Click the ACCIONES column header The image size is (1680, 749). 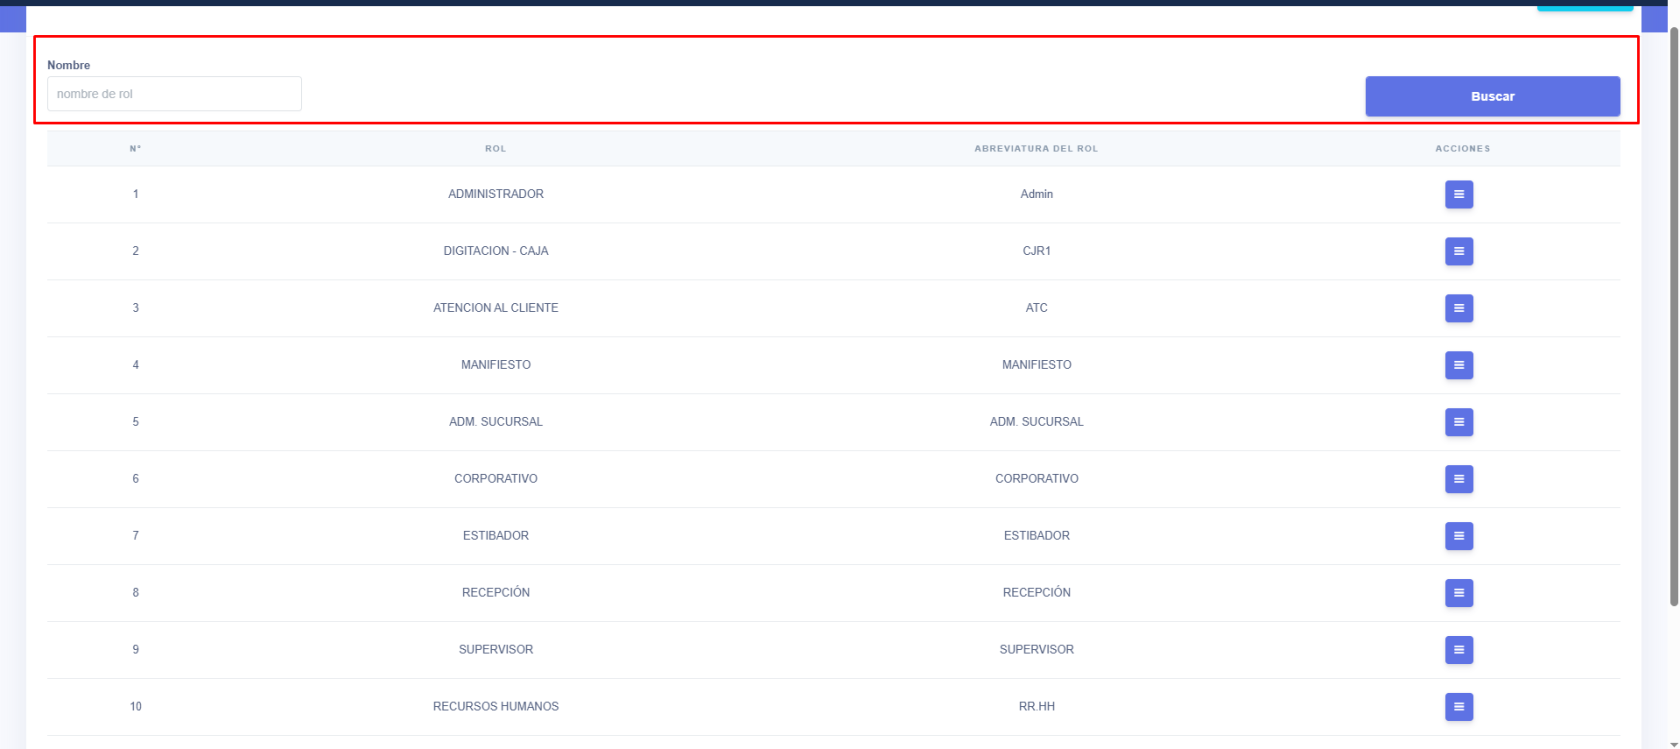pos(1462,149)
